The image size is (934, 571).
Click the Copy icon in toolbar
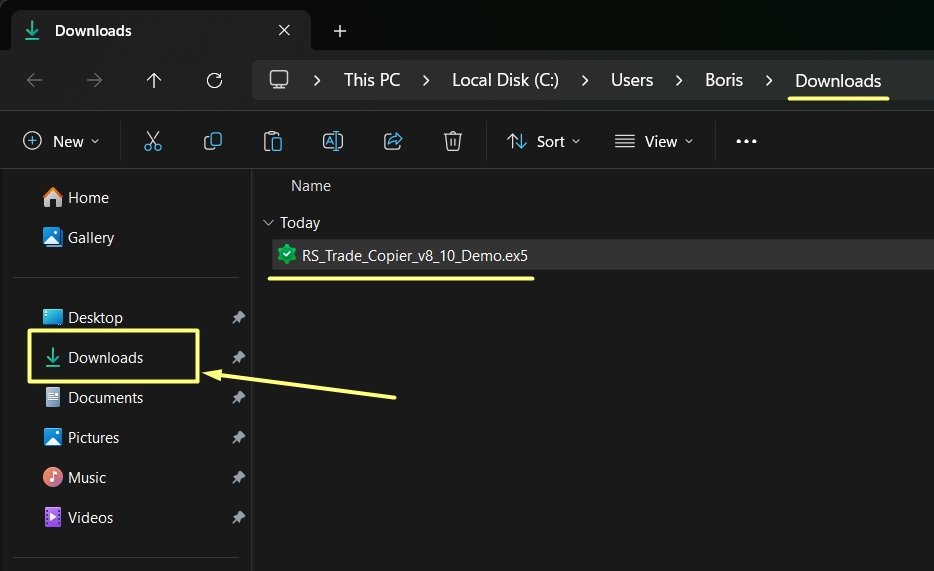(x=213, y=141)
